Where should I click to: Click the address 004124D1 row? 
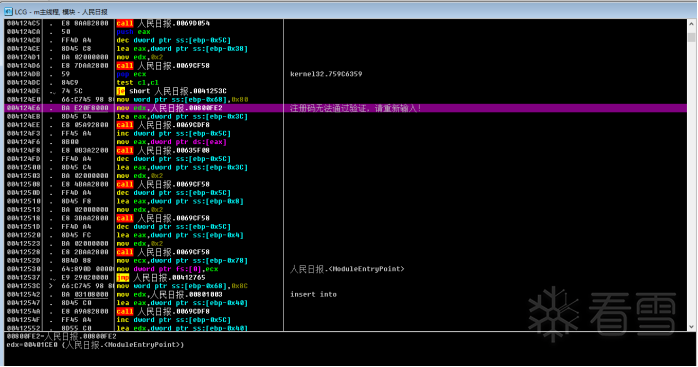(x=23, y=57)
